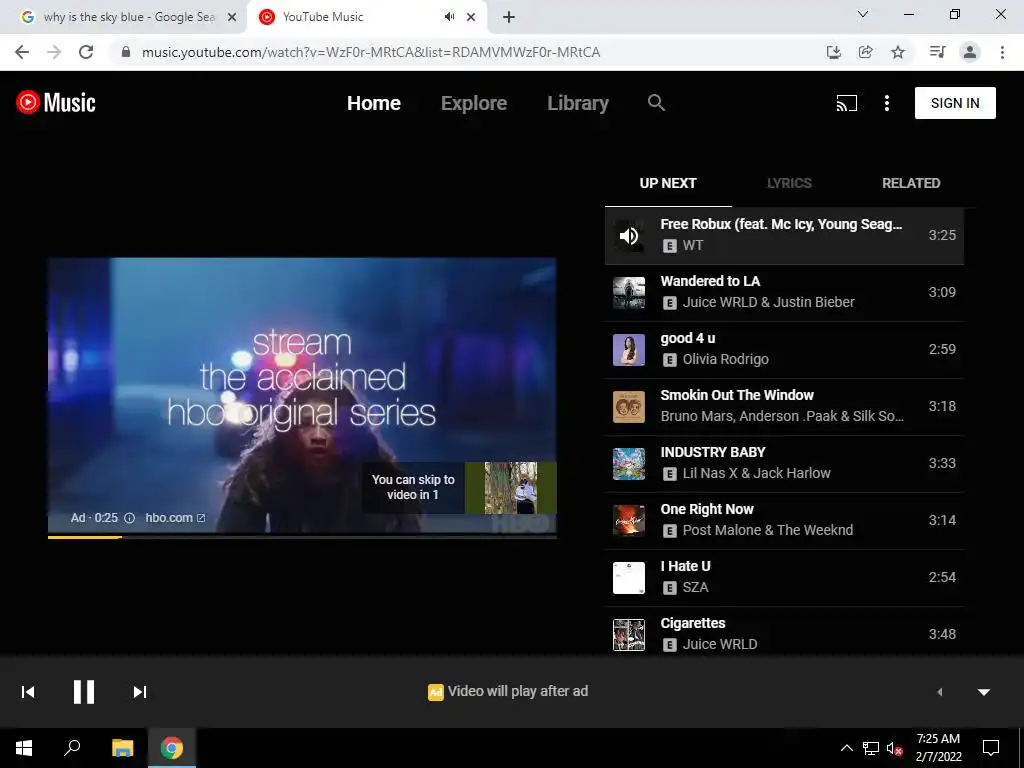1024x768 pixels.
Task: Switch to the UP NEXT tab
Action: click(668, 184)
